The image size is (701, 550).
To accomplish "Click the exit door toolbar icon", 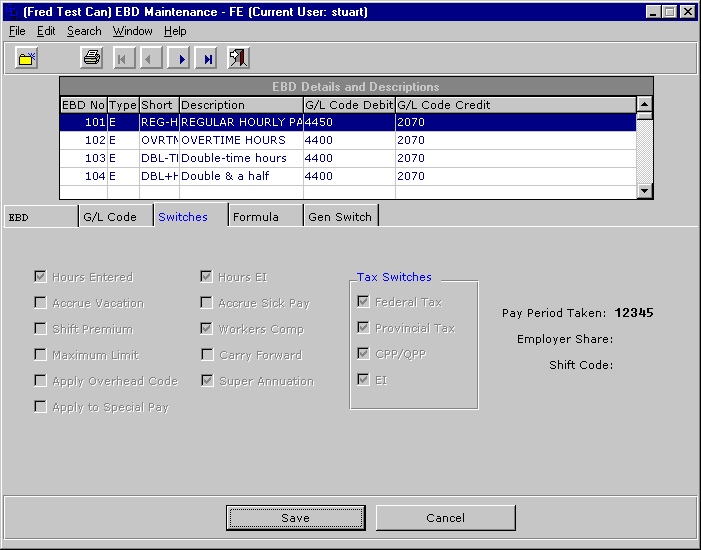I will pos(238,59).
